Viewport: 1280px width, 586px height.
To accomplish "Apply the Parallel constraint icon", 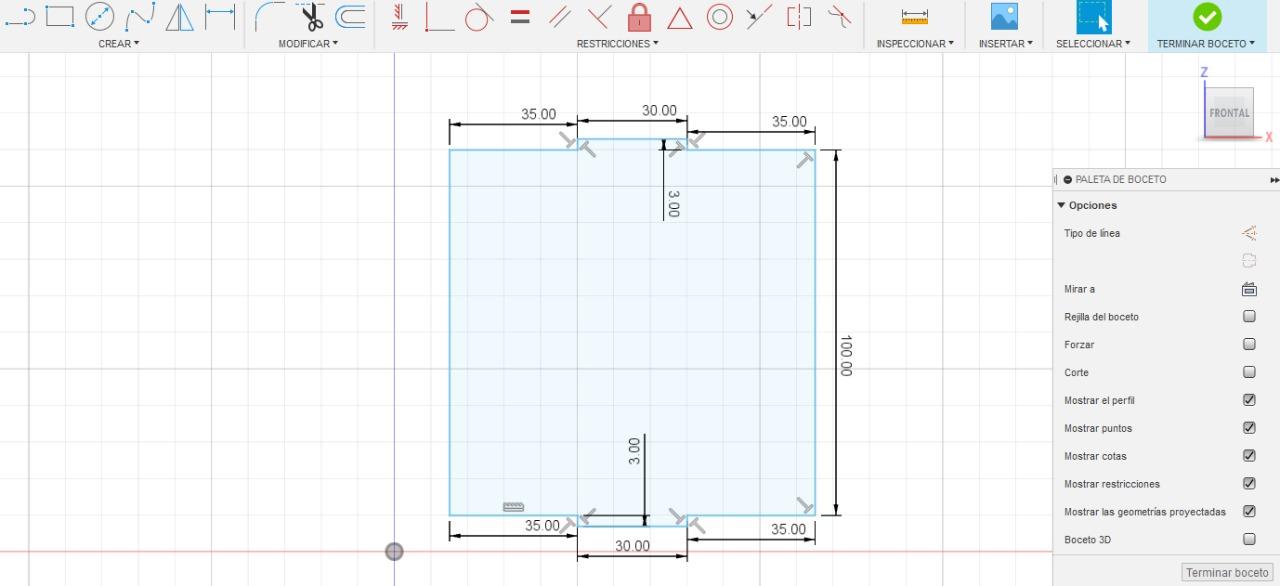I will click(x=560, y=16).
